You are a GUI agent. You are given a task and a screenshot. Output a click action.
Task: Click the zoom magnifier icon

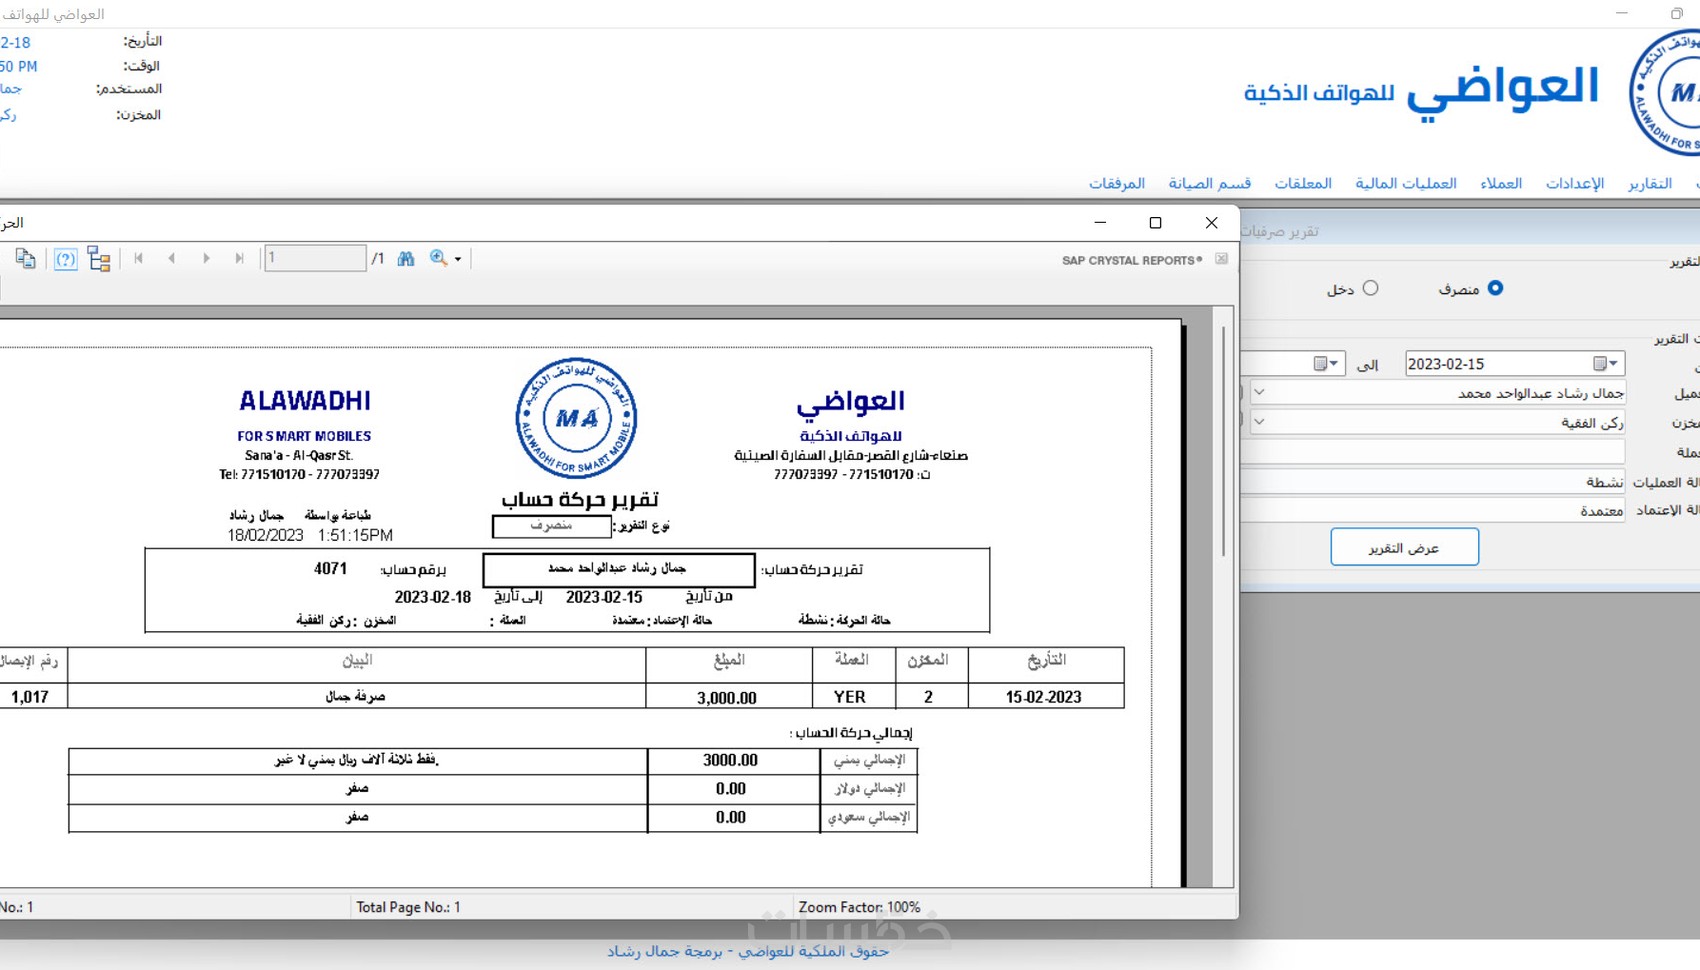(438, 258)
